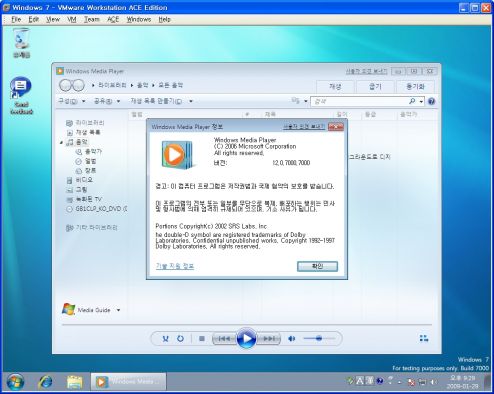This screenshot has height=394, width=494.
Task: Switch to Now Playing mode icon
Action: pos(424,338)
